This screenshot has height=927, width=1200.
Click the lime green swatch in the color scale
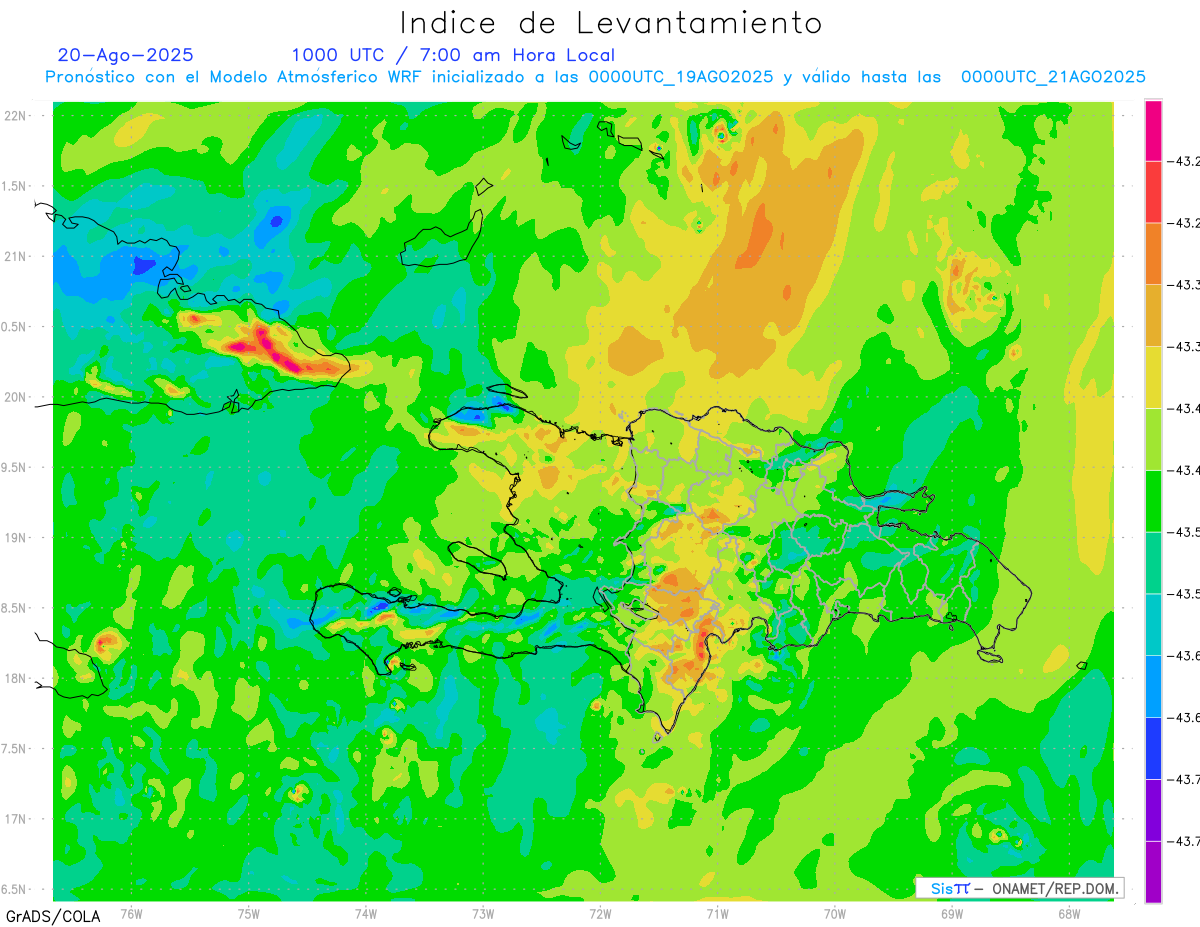click(x=1153, y=438)
